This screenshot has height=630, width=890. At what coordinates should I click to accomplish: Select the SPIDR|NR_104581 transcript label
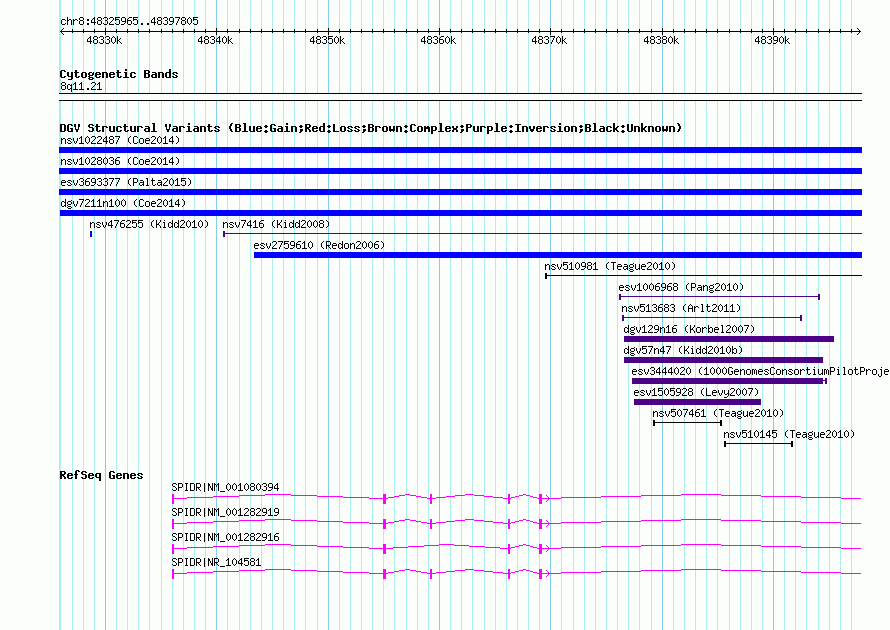(216, 562)
